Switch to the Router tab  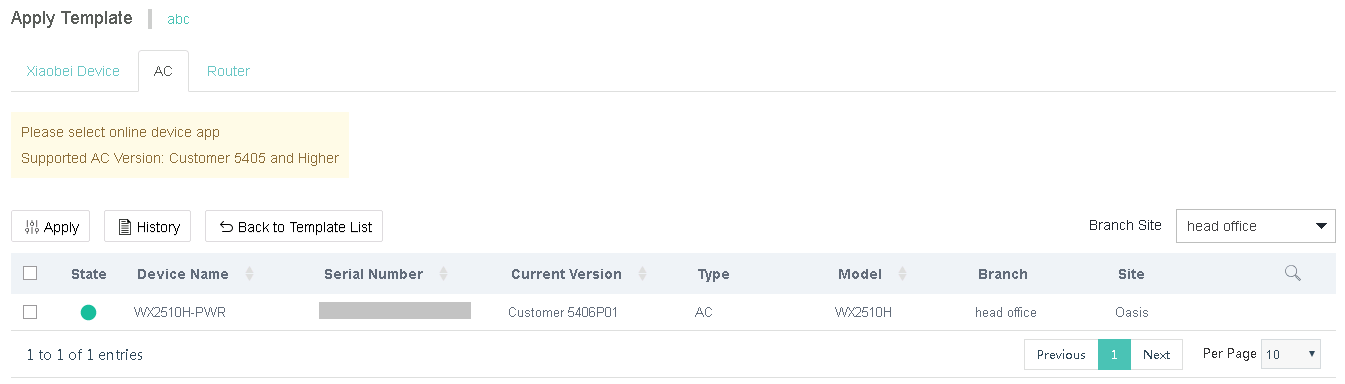(228, 71)
